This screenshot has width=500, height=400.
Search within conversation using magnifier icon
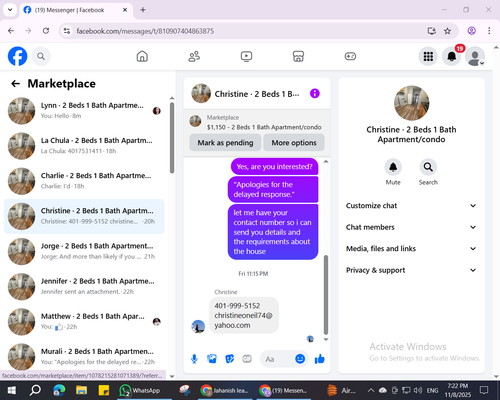pyautogui.click(x=428, y=167)
